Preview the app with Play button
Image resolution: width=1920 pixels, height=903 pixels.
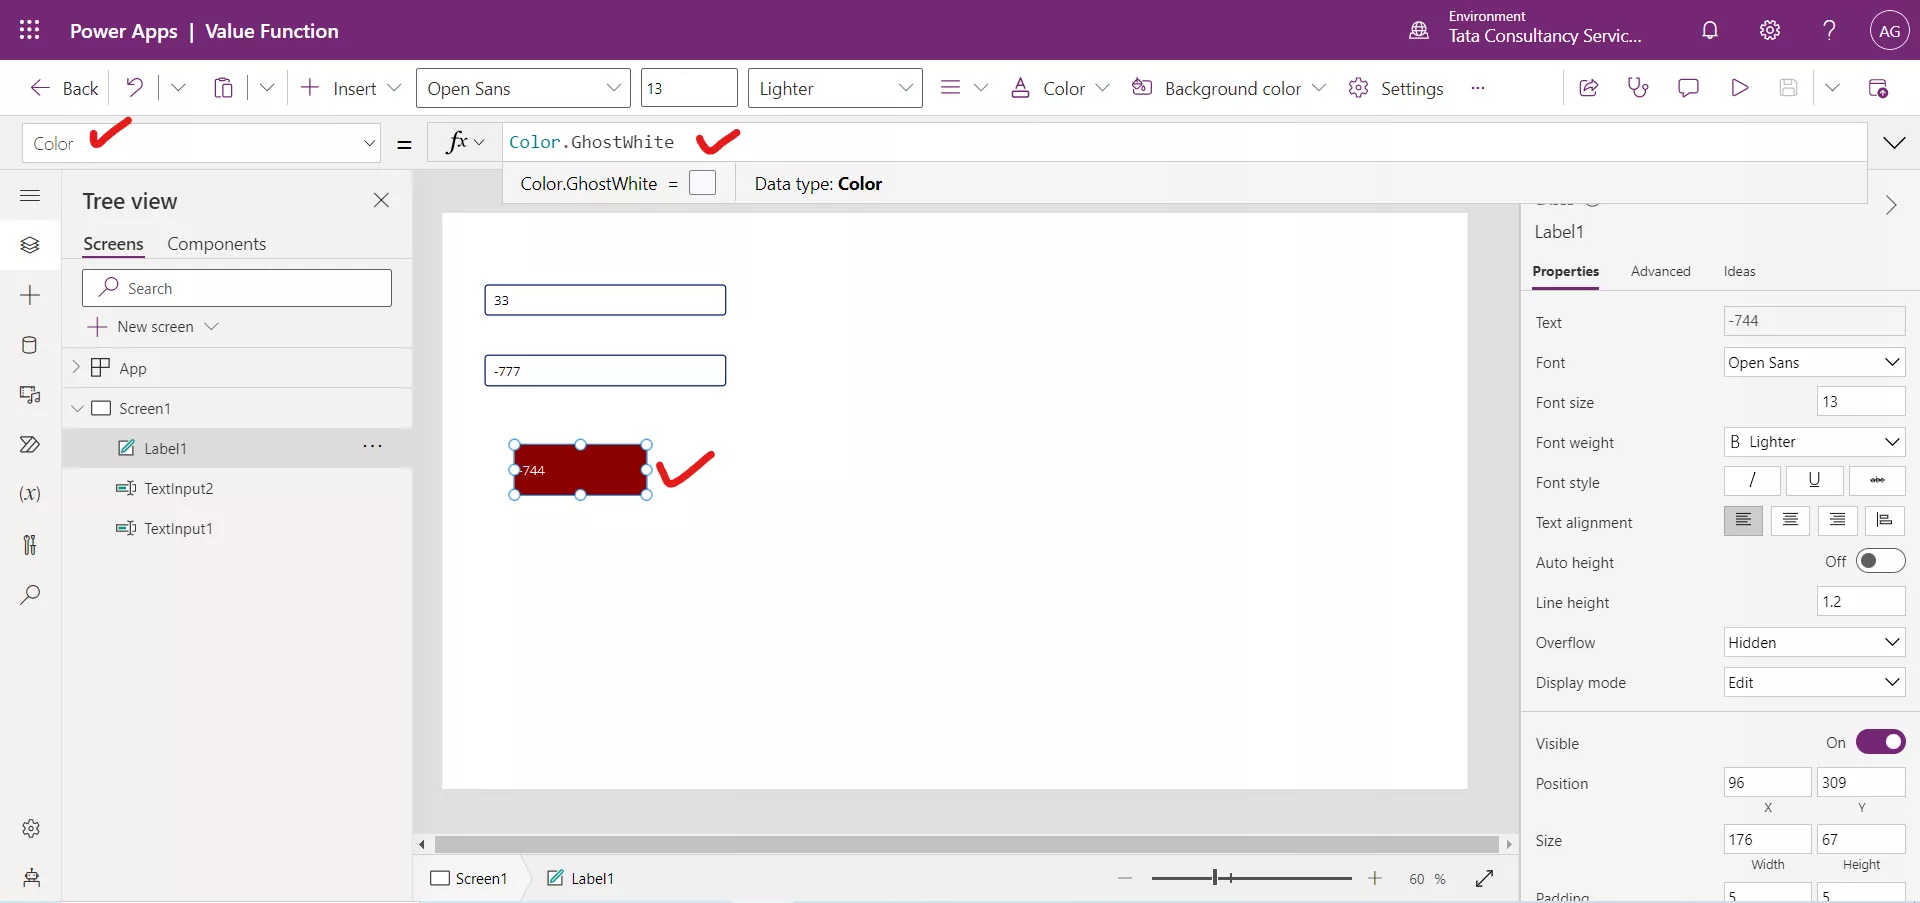coord(1740,87)
